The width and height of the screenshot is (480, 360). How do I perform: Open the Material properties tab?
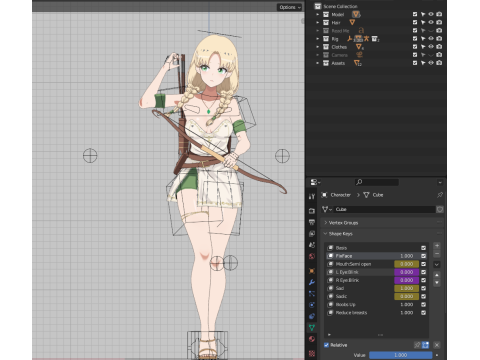312,339
